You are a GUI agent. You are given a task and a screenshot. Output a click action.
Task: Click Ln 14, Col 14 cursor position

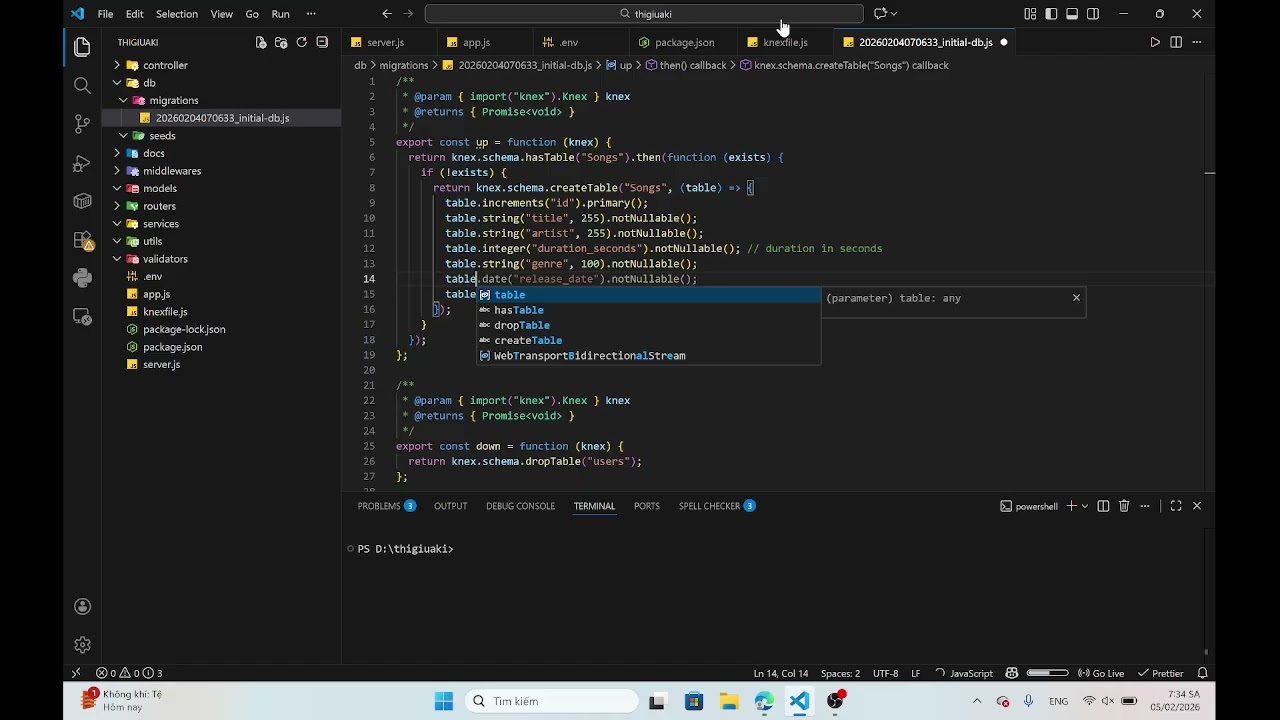coord(781,673)
